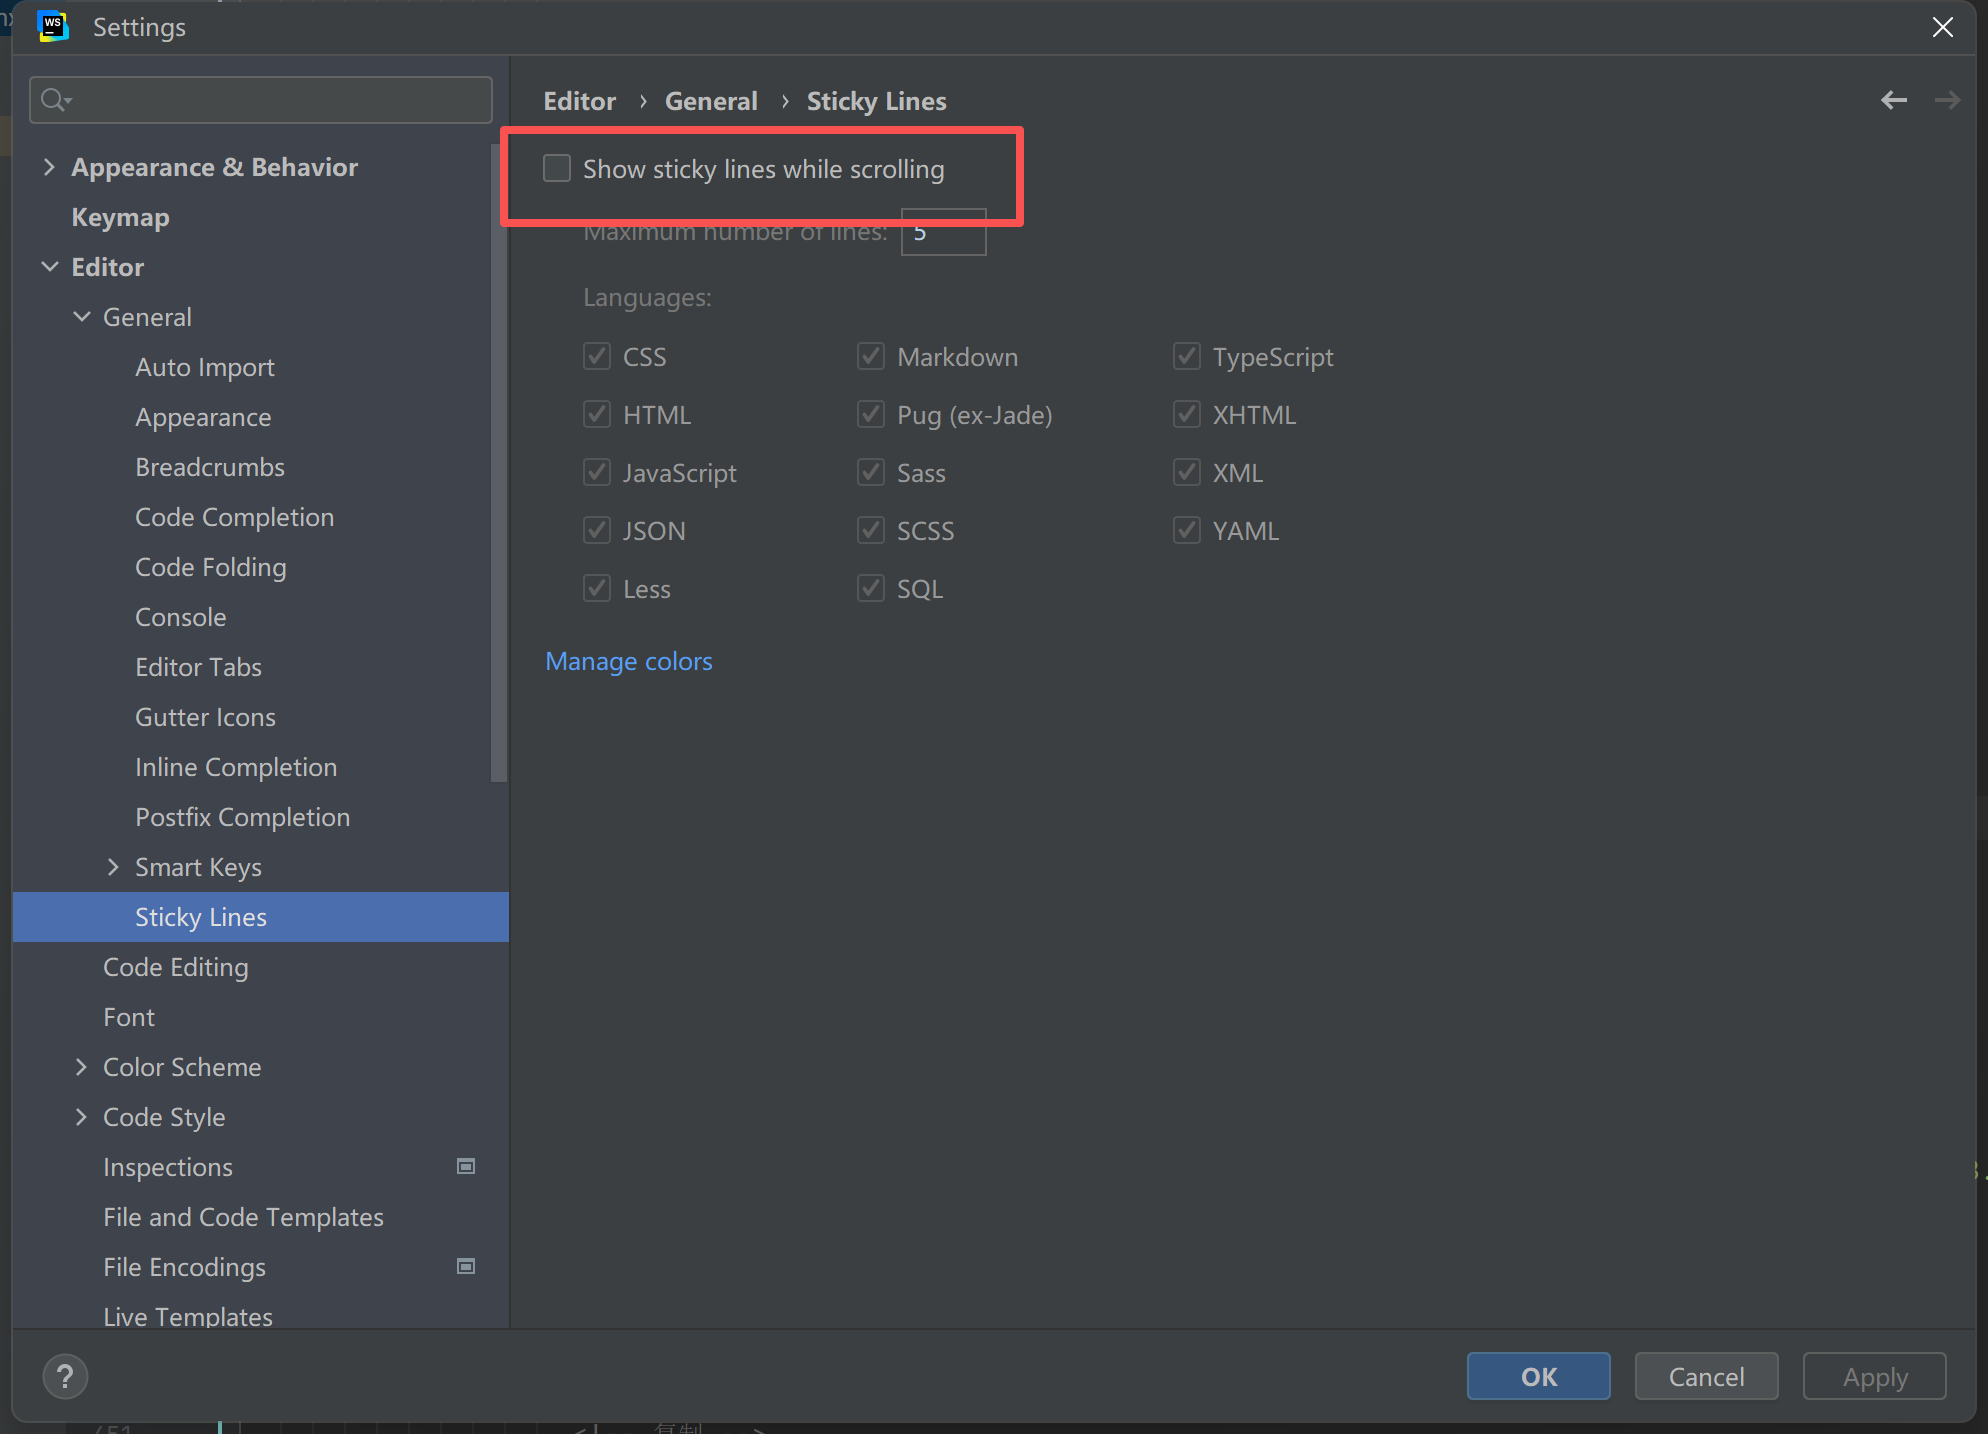
Task: Enable Show sticky lines while scrolling
Action: (557, 168)
